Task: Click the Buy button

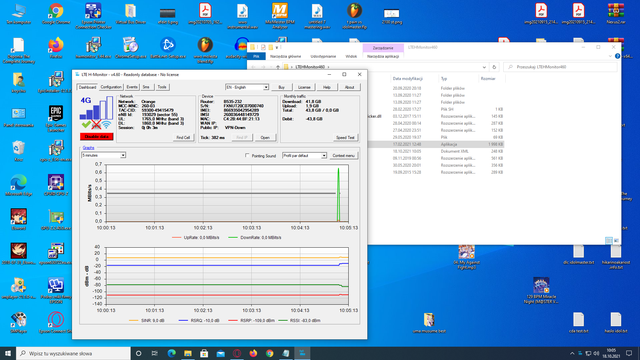Action: (x=281, y=87)
